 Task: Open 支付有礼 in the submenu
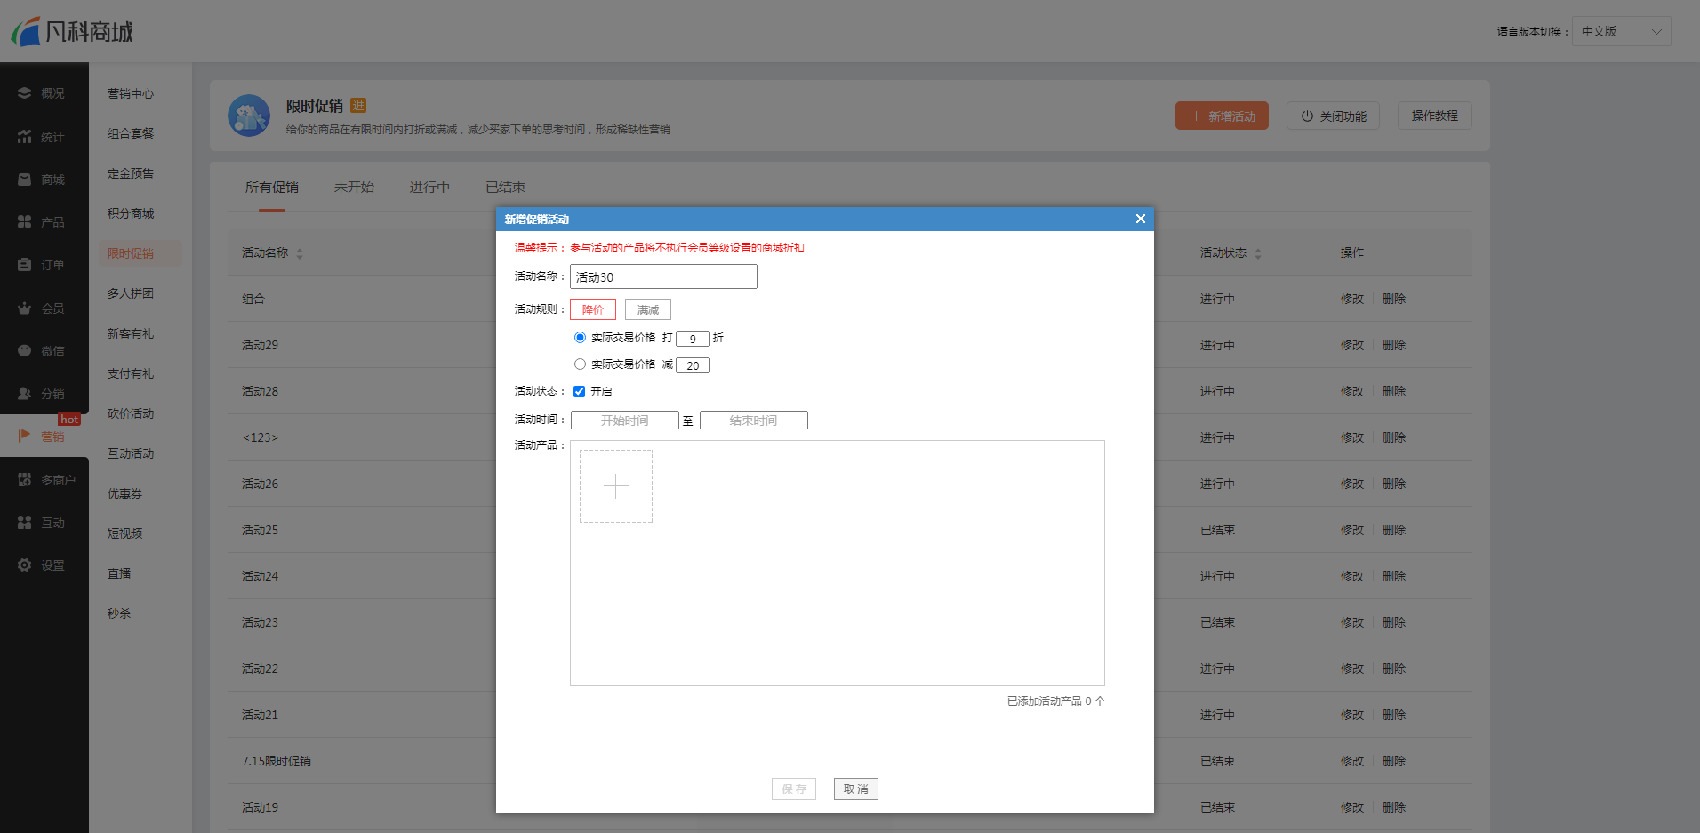131,373
